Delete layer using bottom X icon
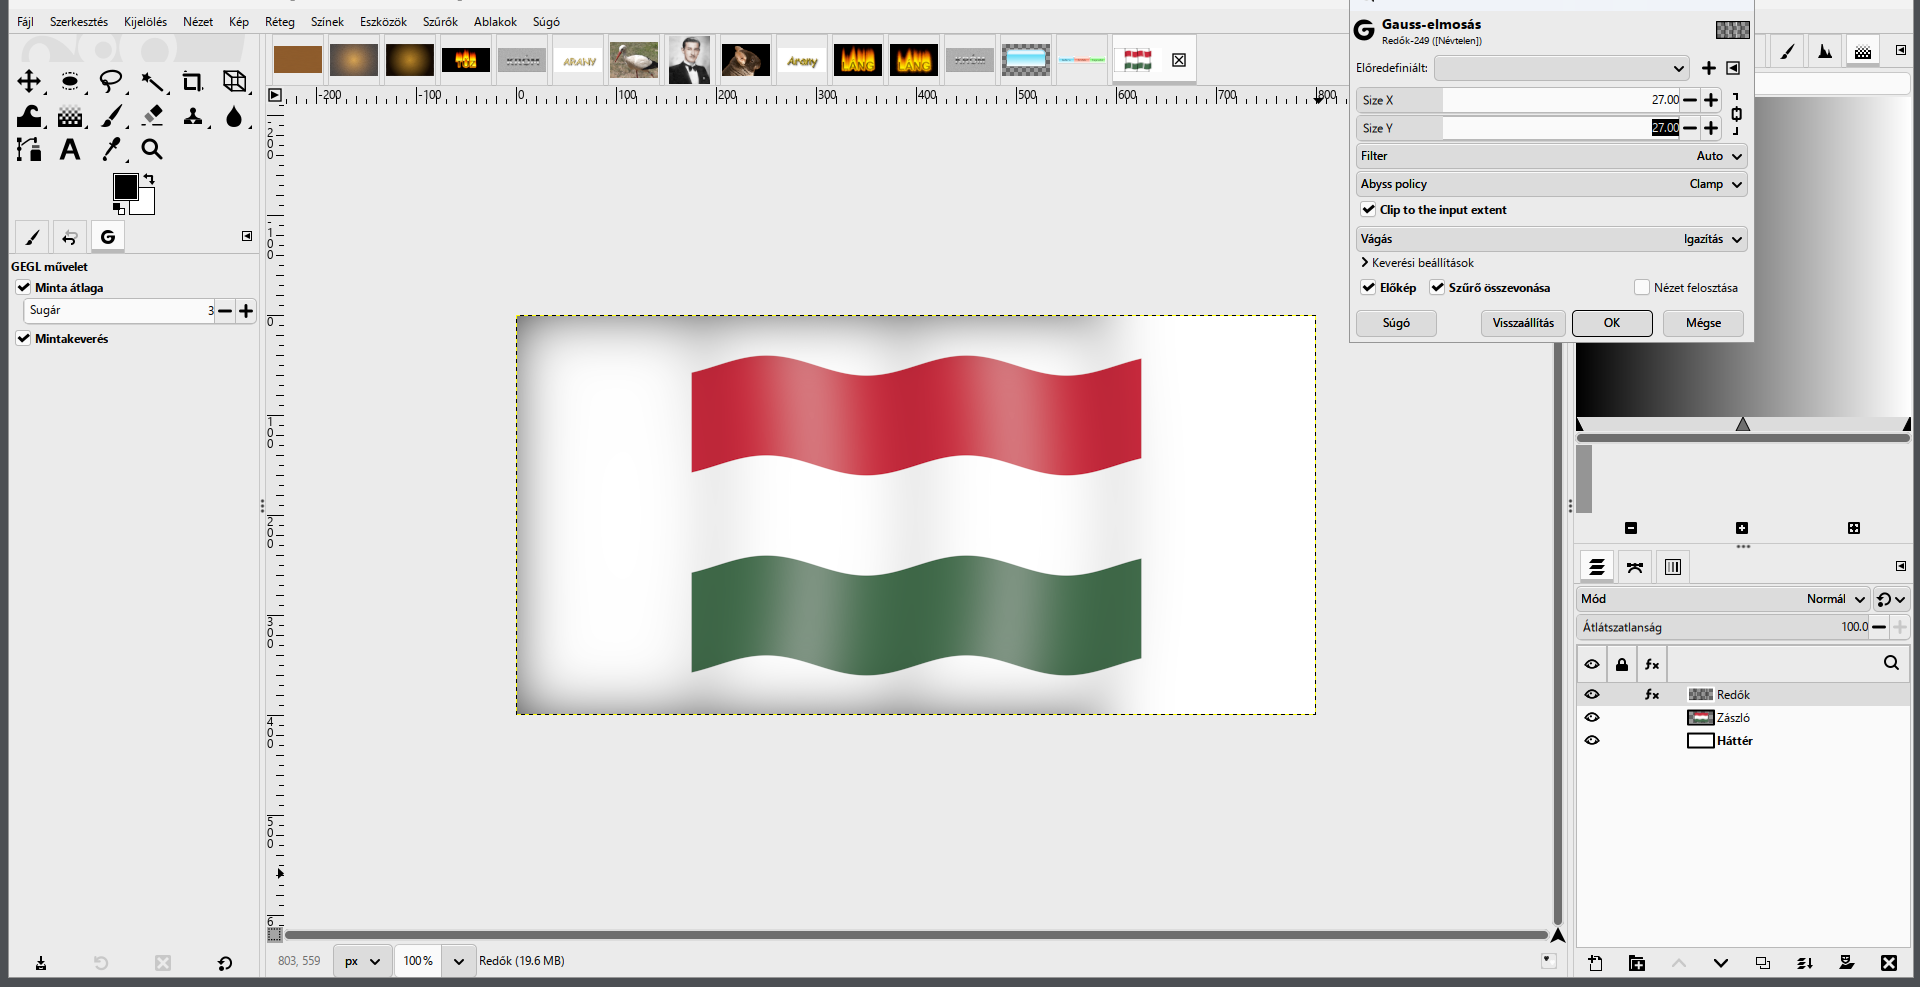Image resolution: width=1920 pixels, height=987 pixels. 1888,963
